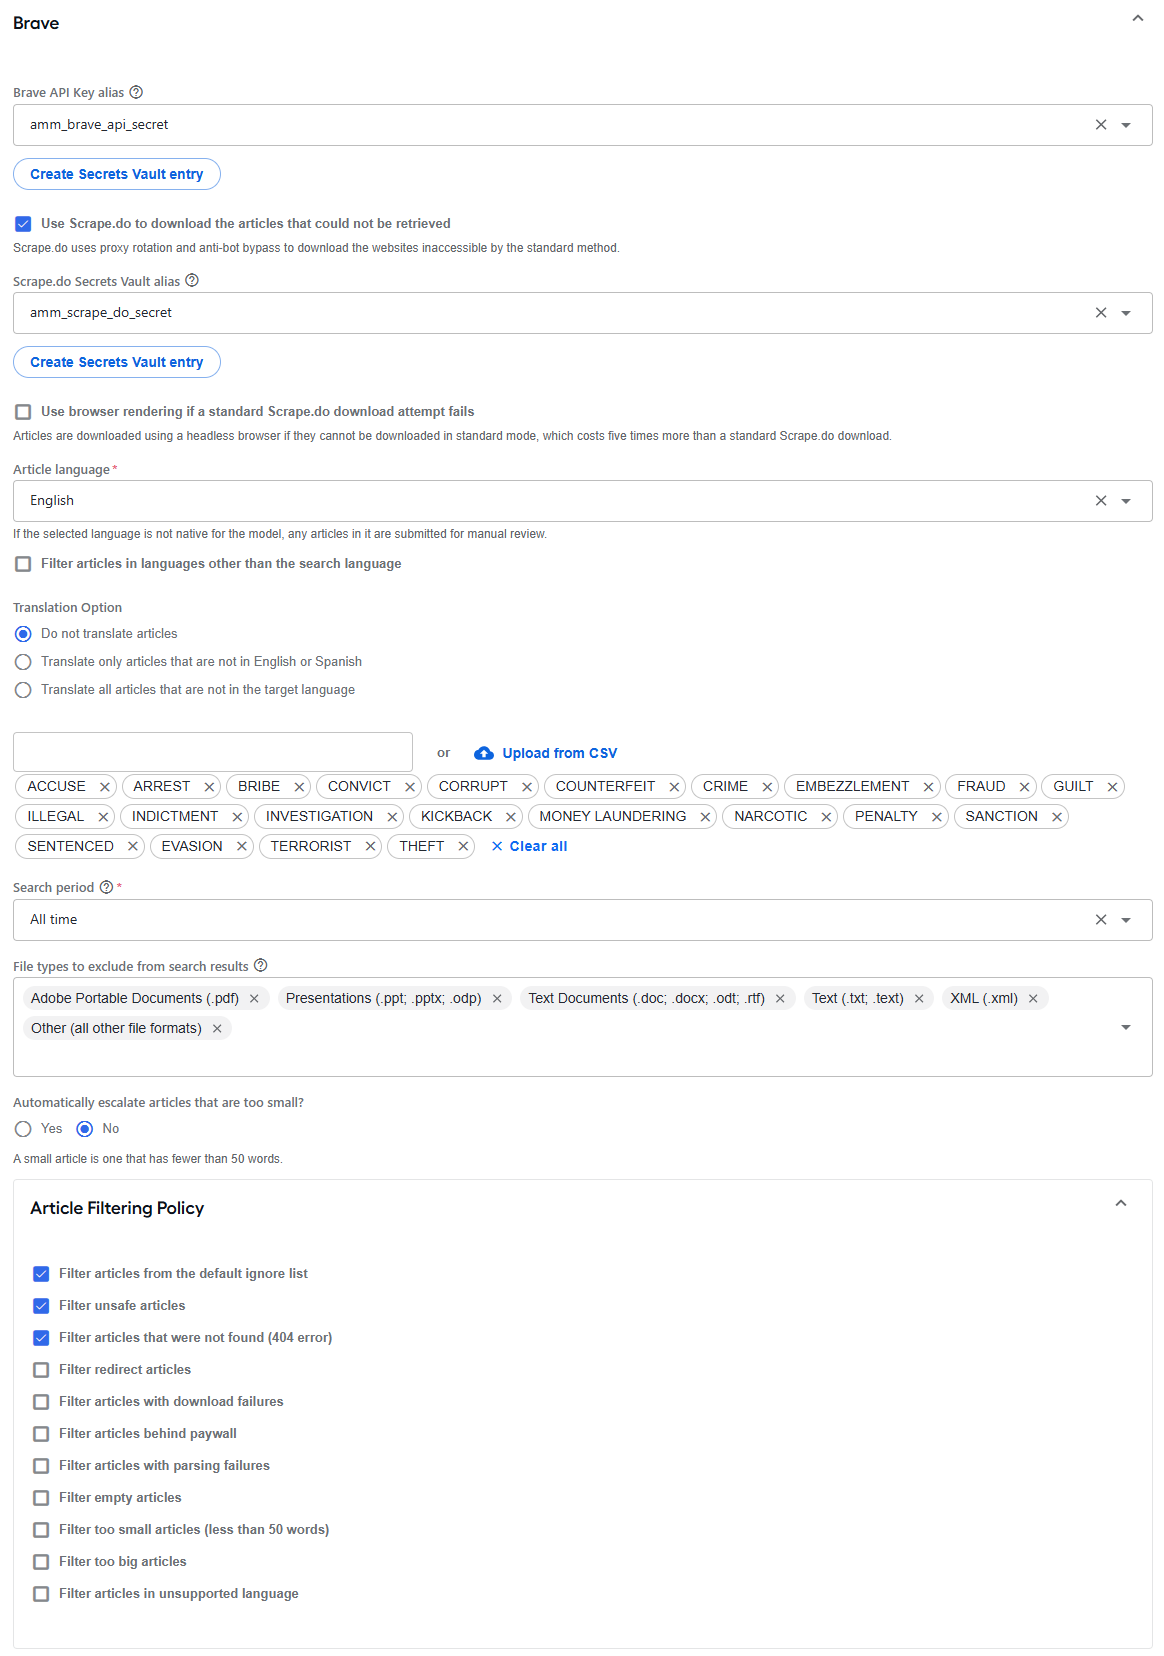
Task: Remove the MONEY LAUNDERING keyword chip
Action: coord(705,817)
